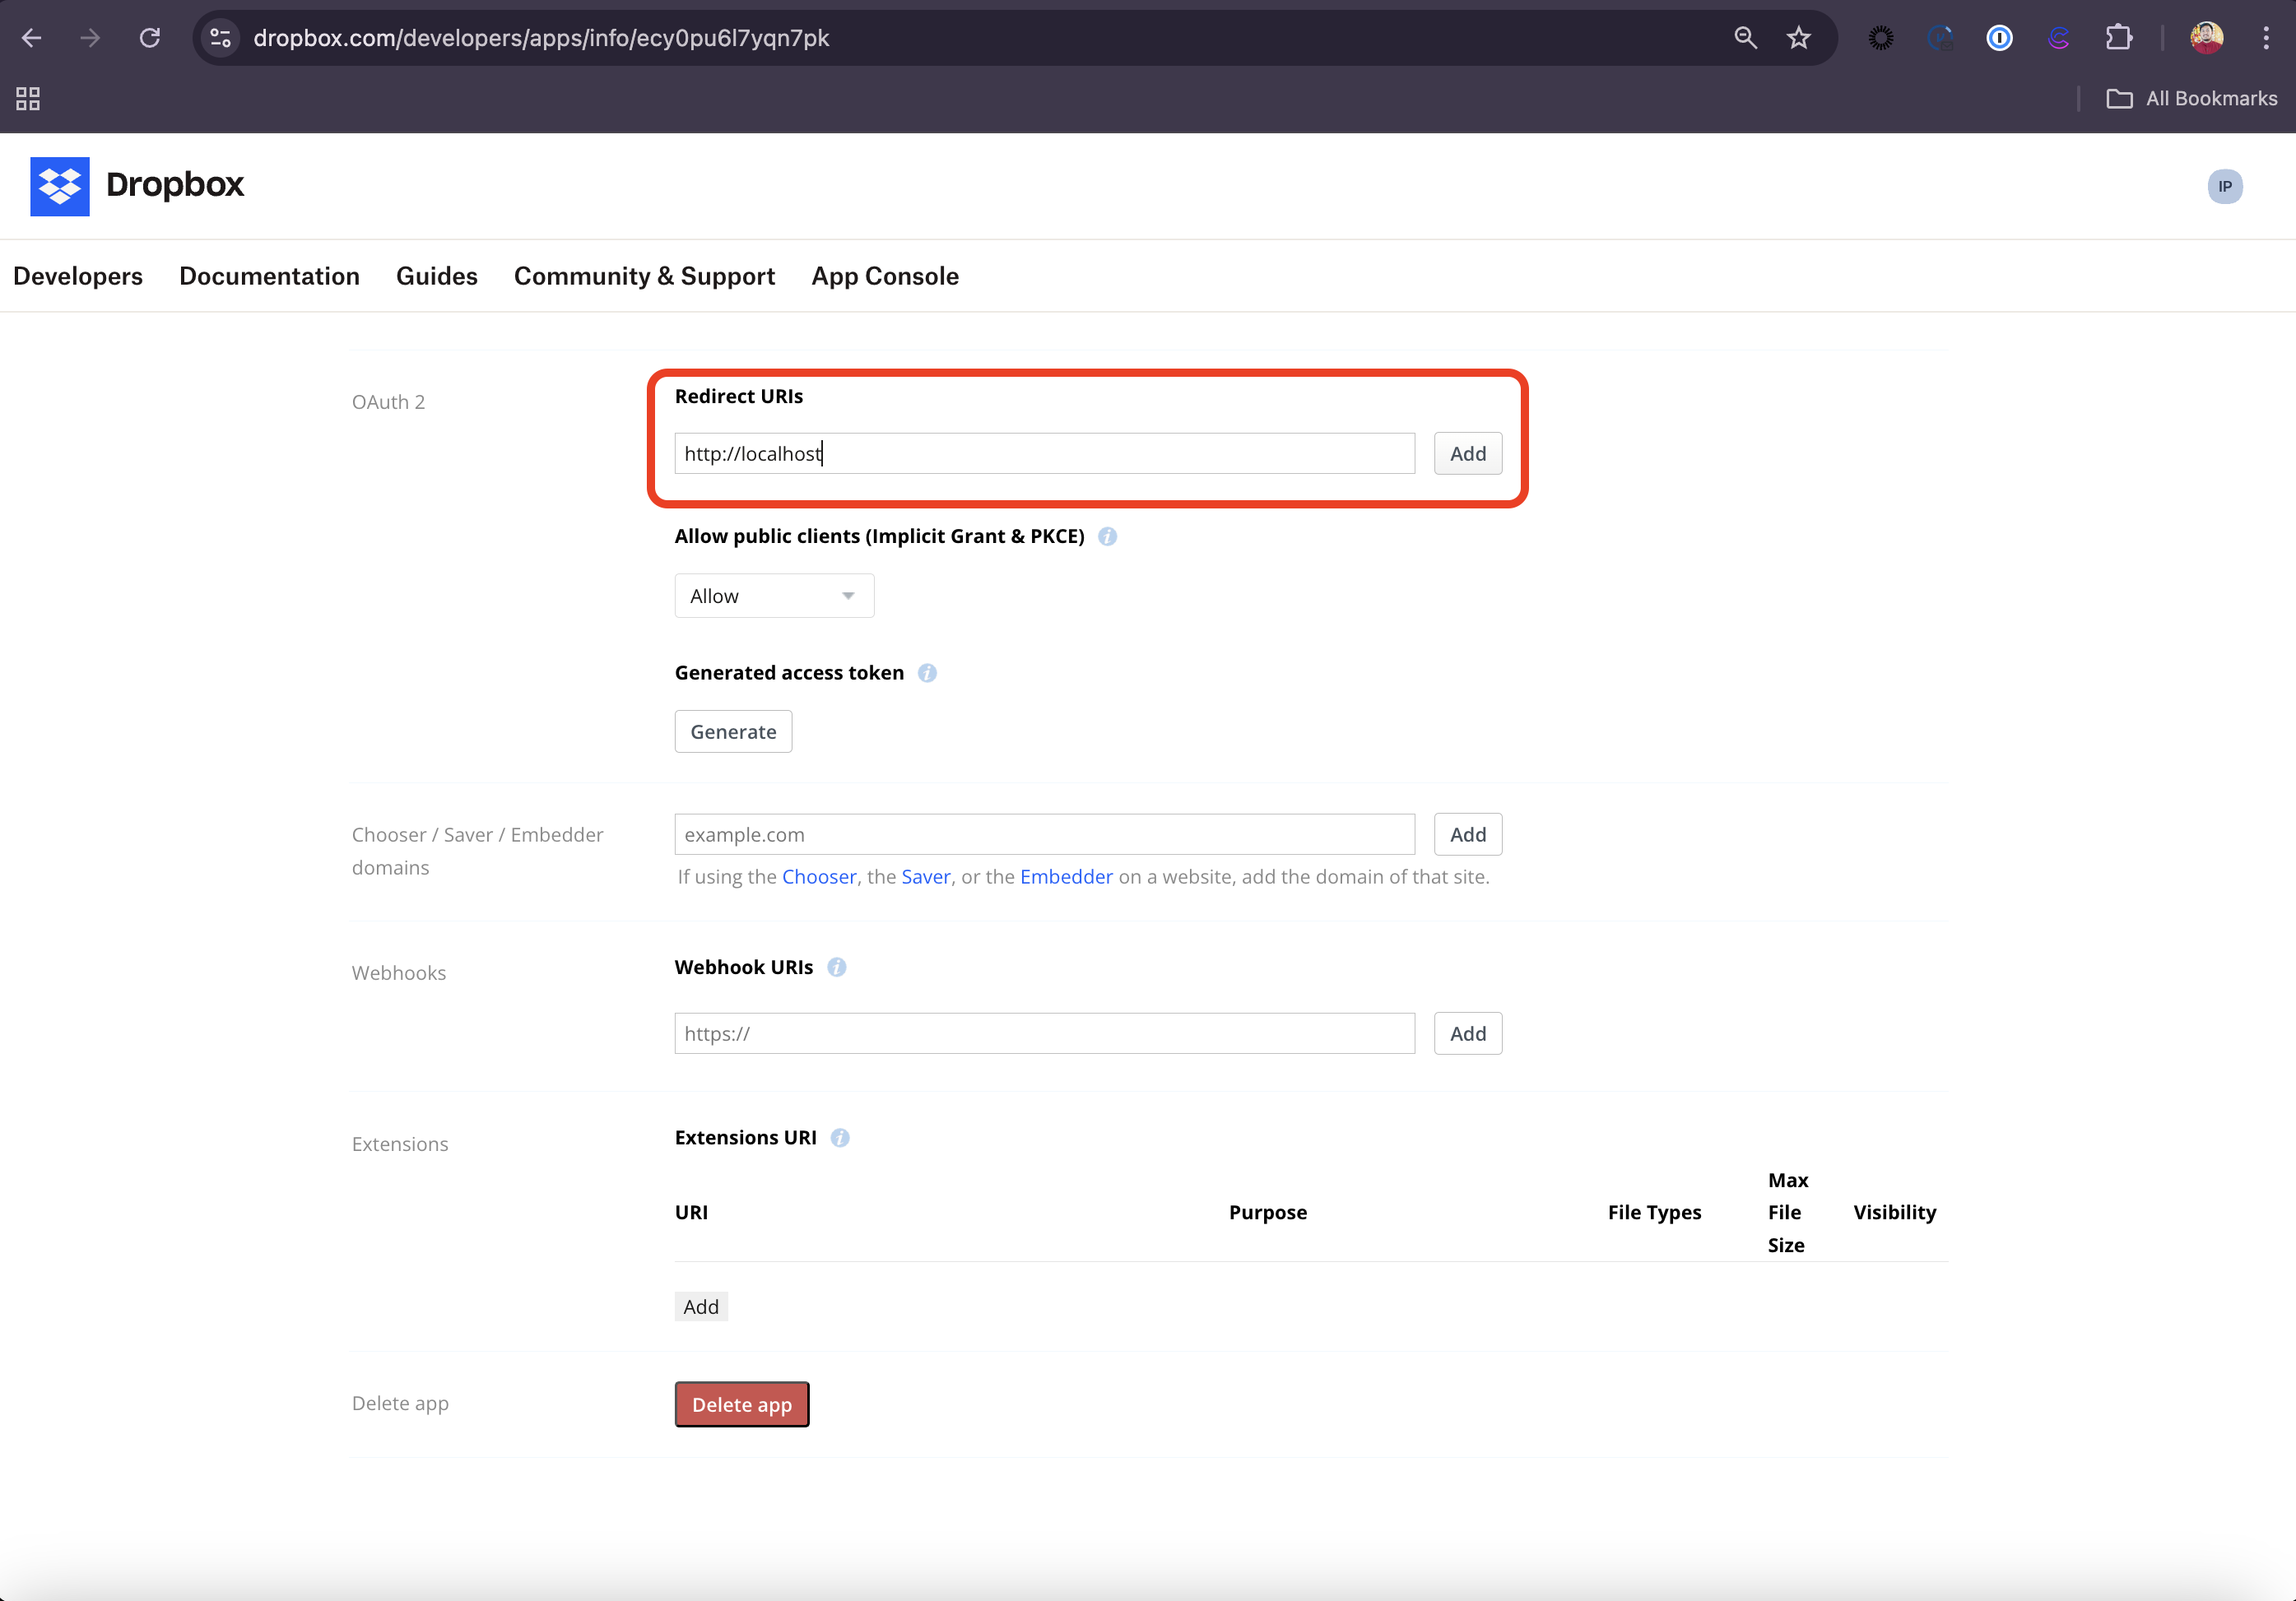
Task: Open the IP account avatar
Action: (x=2225, y=186)
